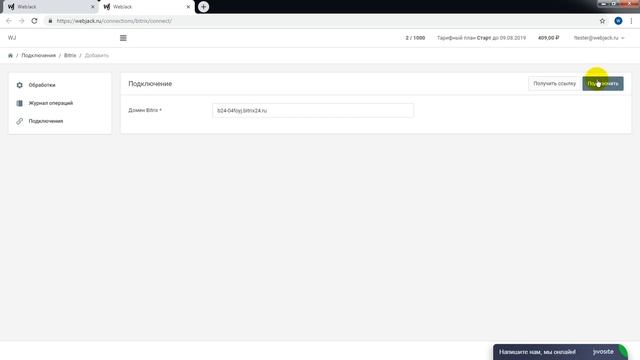Viewport: 640px width, 360px height.
Task: Click the WJ logo in header
Action: (12, 38)
